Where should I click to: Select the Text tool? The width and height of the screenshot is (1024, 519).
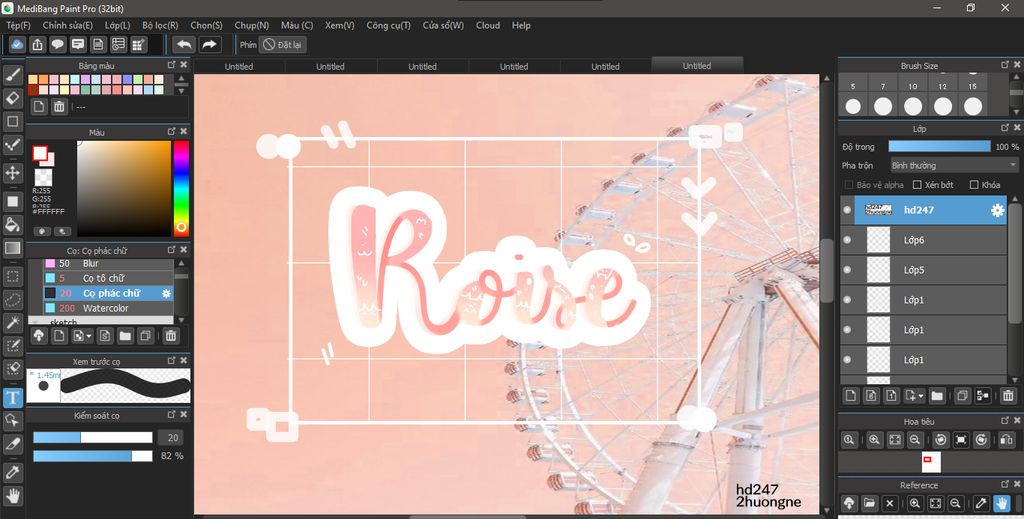(12, 397)
